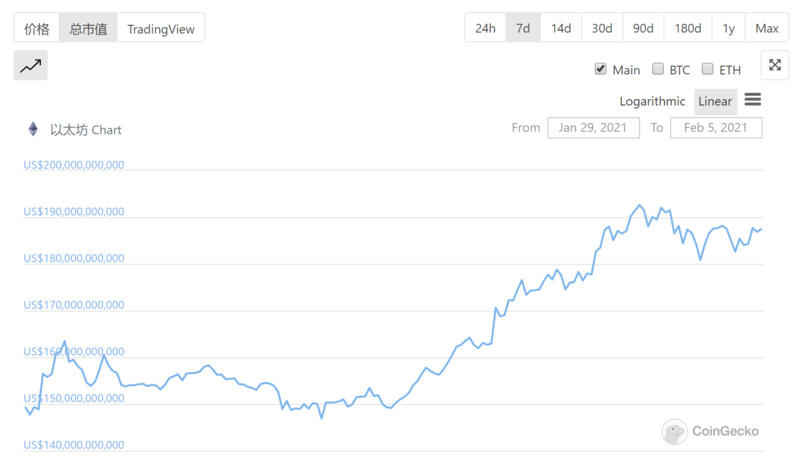Select the 1y time range
This screenshot has height=474, width=800.
729,28
